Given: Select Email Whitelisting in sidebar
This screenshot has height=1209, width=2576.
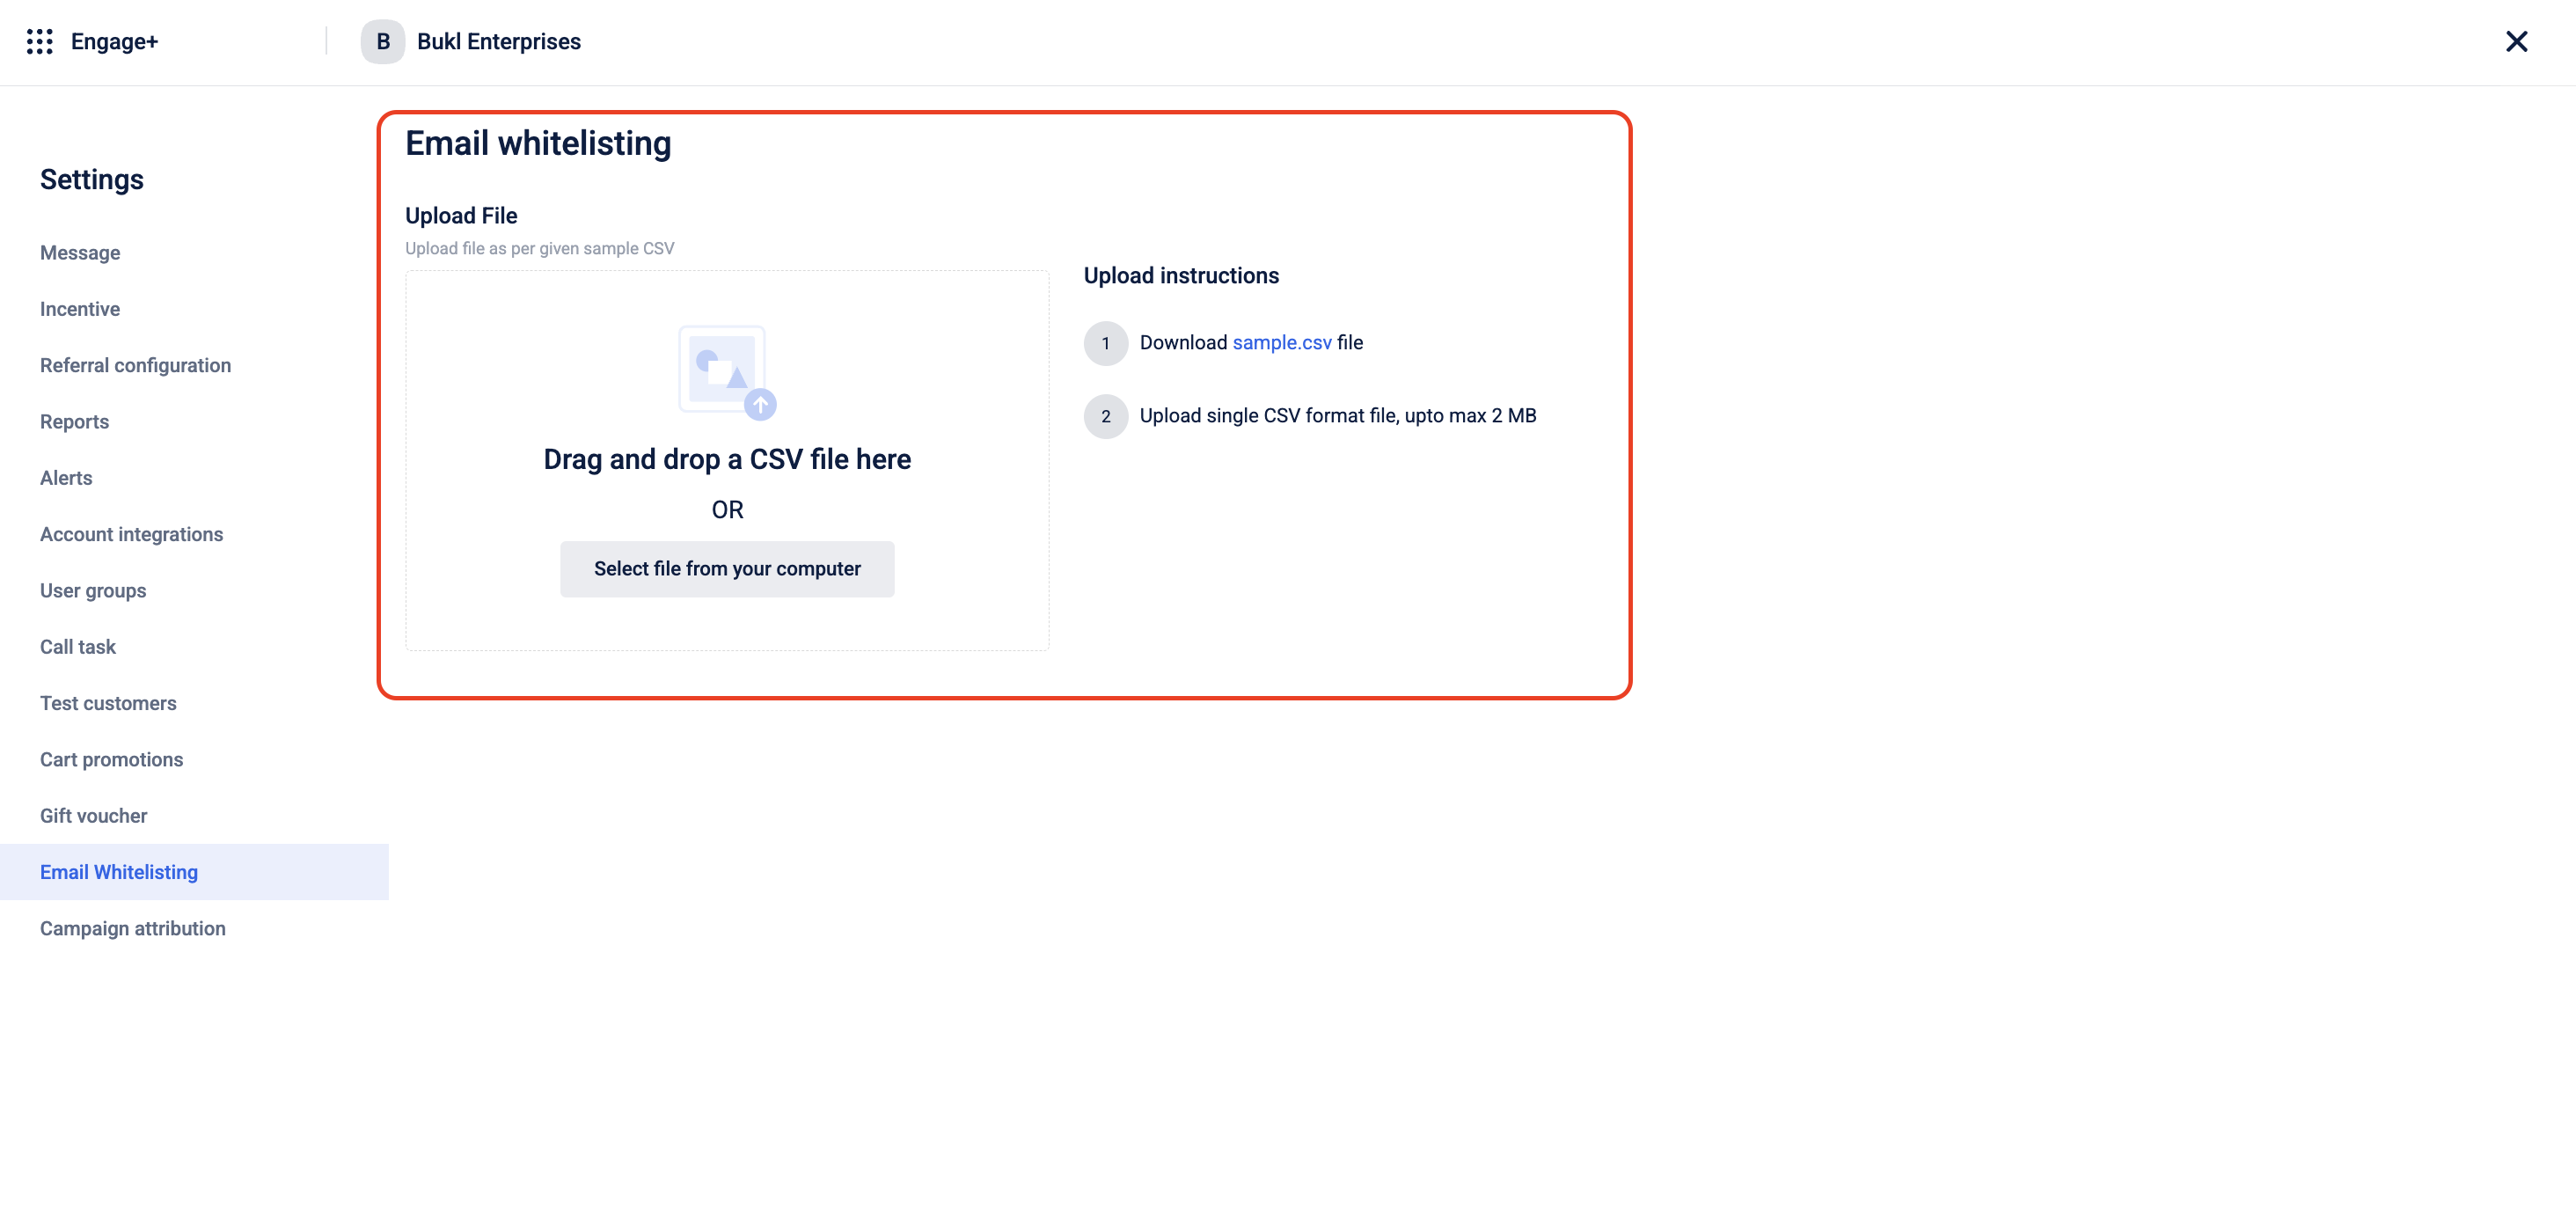Looking at the screenshot, I should click(194, 872).
